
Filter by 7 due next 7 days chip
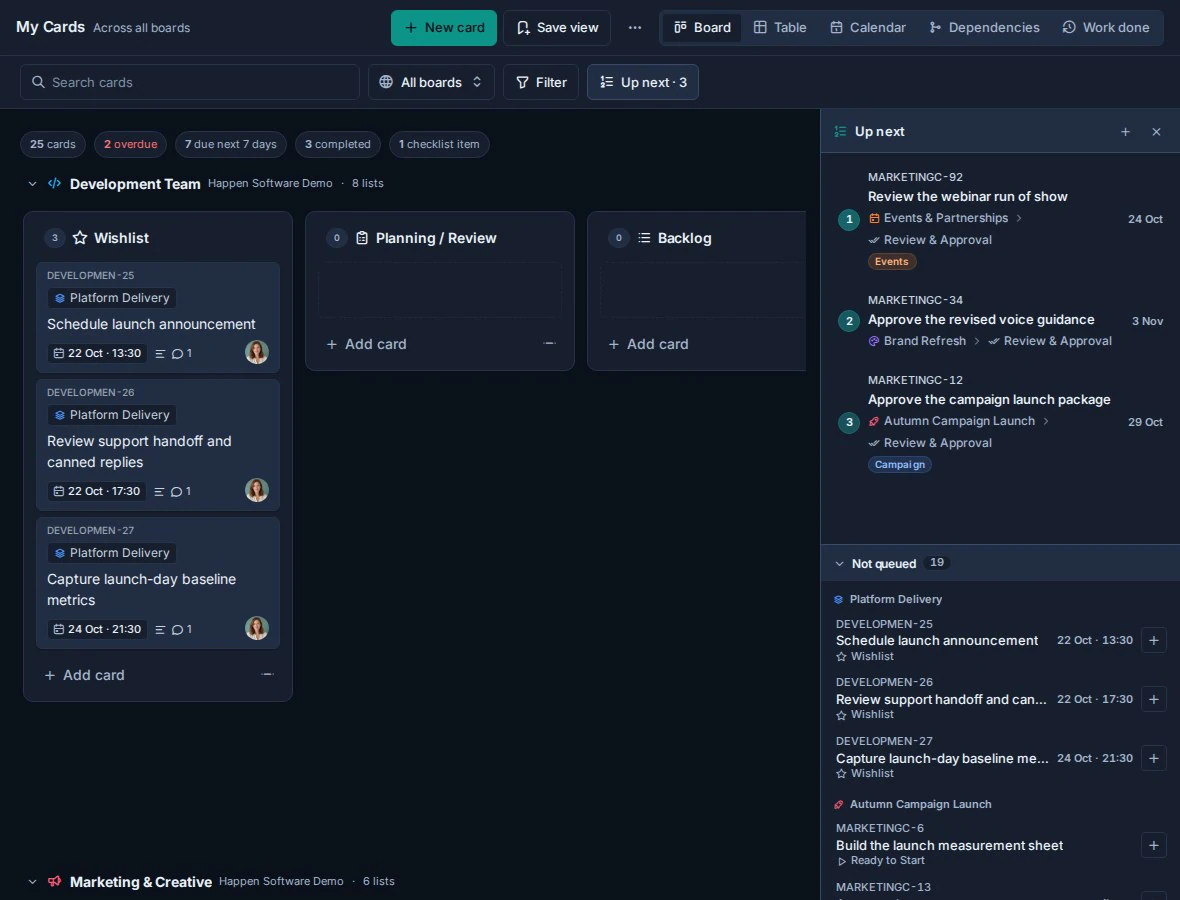(x=231, y=144)
